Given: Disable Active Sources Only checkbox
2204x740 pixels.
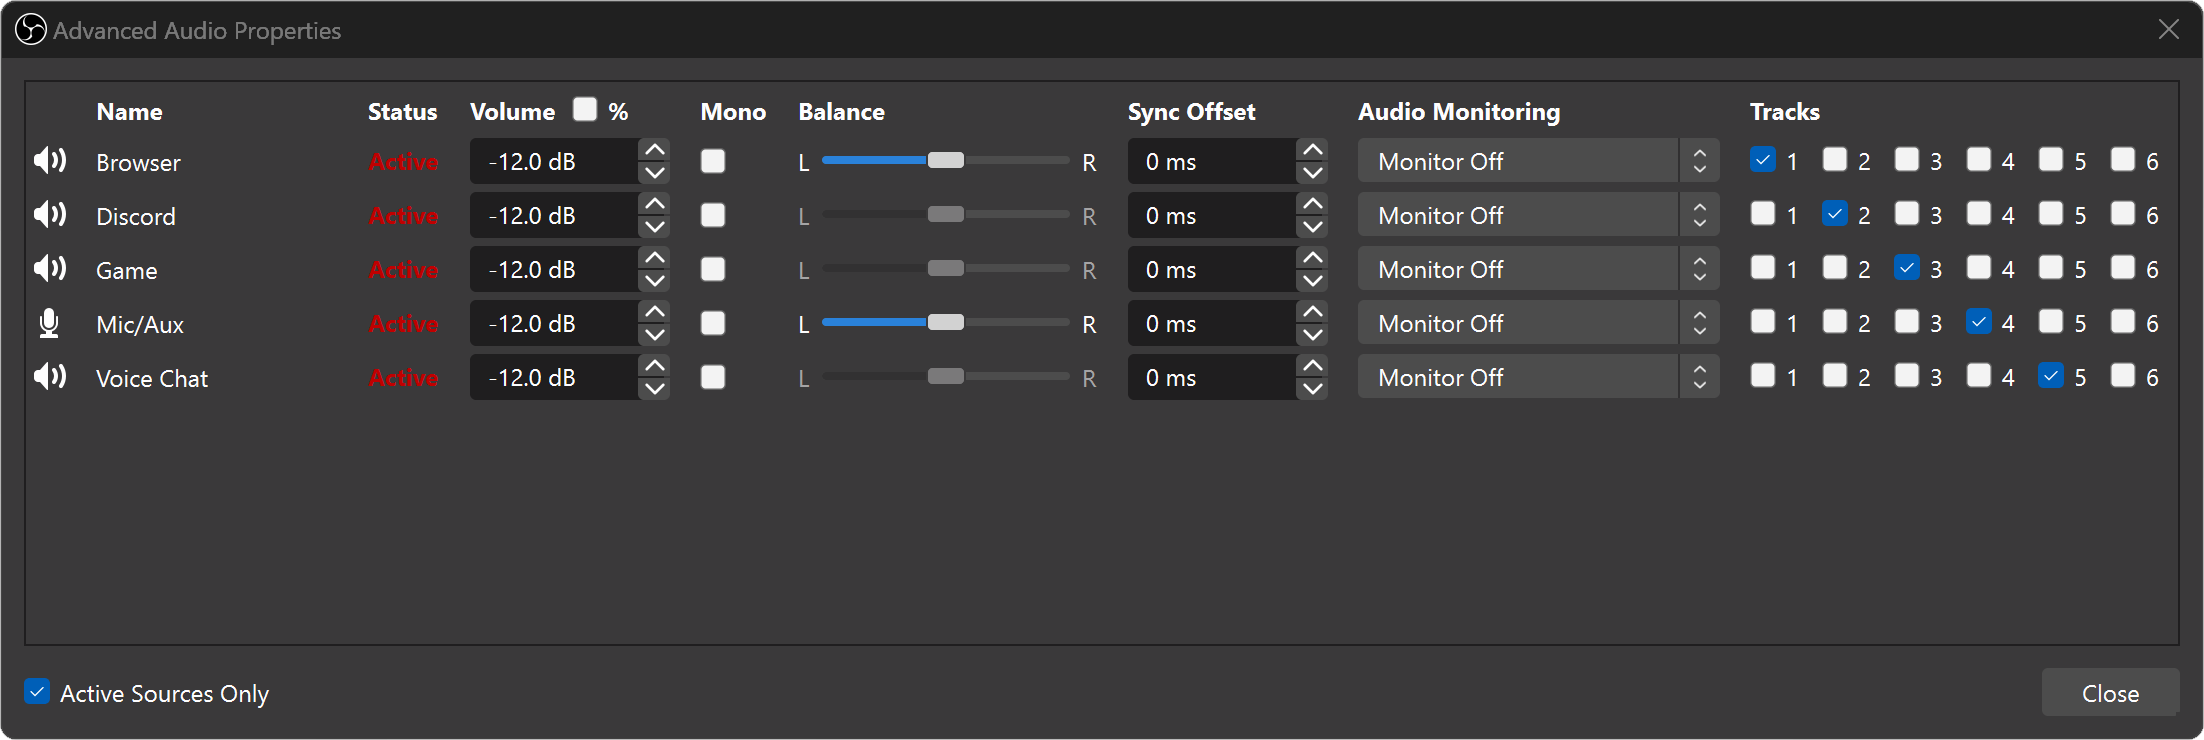Looking at the screenshot, I should 37,692.
